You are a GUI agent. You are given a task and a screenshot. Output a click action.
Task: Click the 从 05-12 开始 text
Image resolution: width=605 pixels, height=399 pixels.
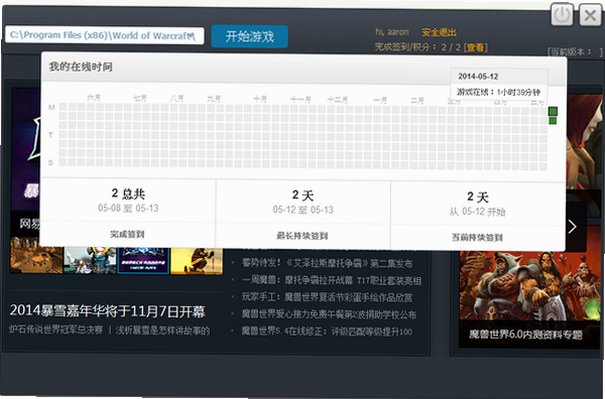click(x=477, y=211)
